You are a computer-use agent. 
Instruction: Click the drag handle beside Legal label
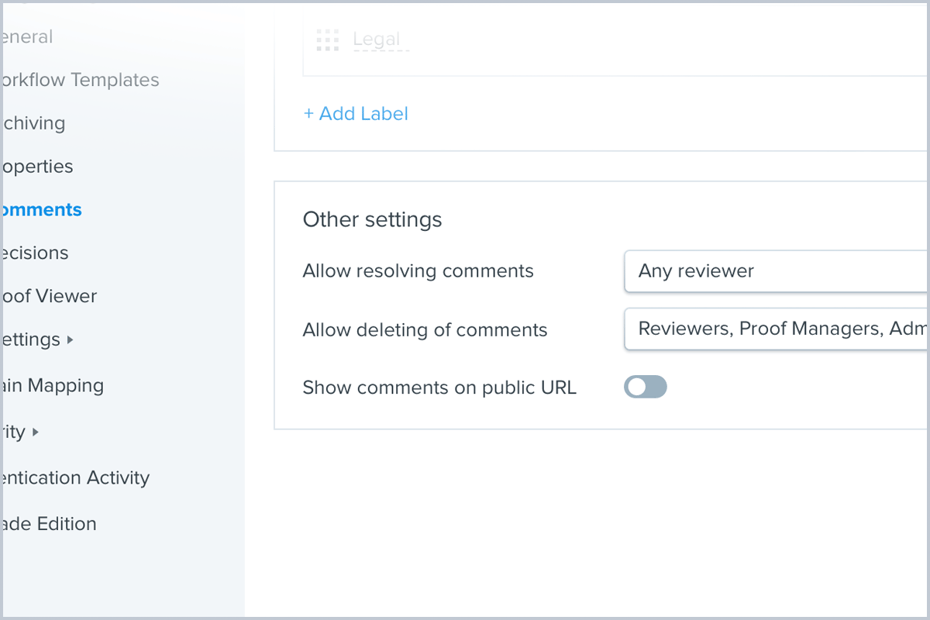[x=327, y=40]
